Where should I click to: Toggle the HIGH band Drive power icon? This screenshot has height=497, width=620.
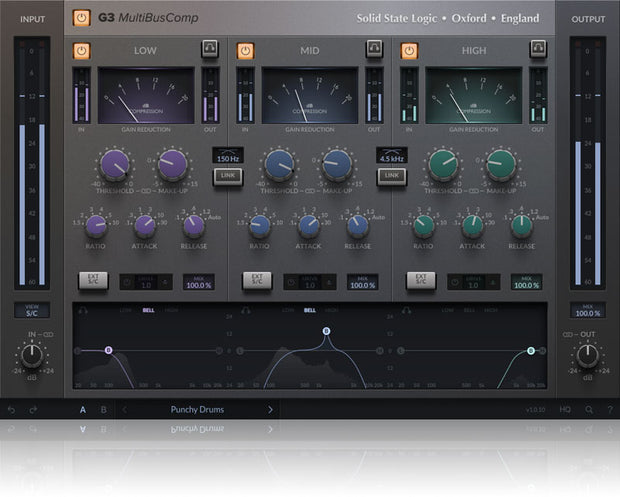455,282
